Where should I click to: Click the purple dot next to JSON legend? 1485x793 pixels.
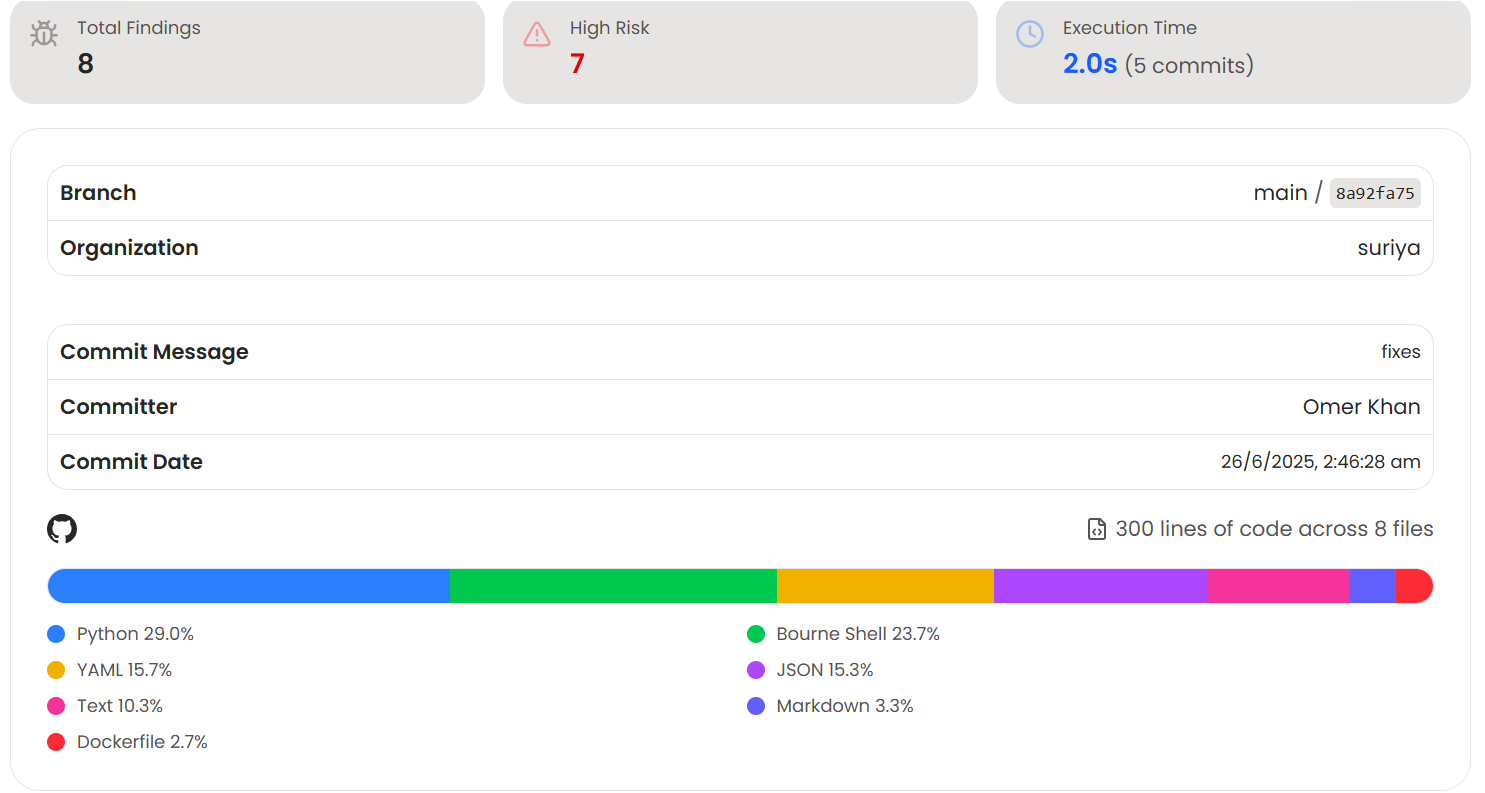[x=756, y=670]
